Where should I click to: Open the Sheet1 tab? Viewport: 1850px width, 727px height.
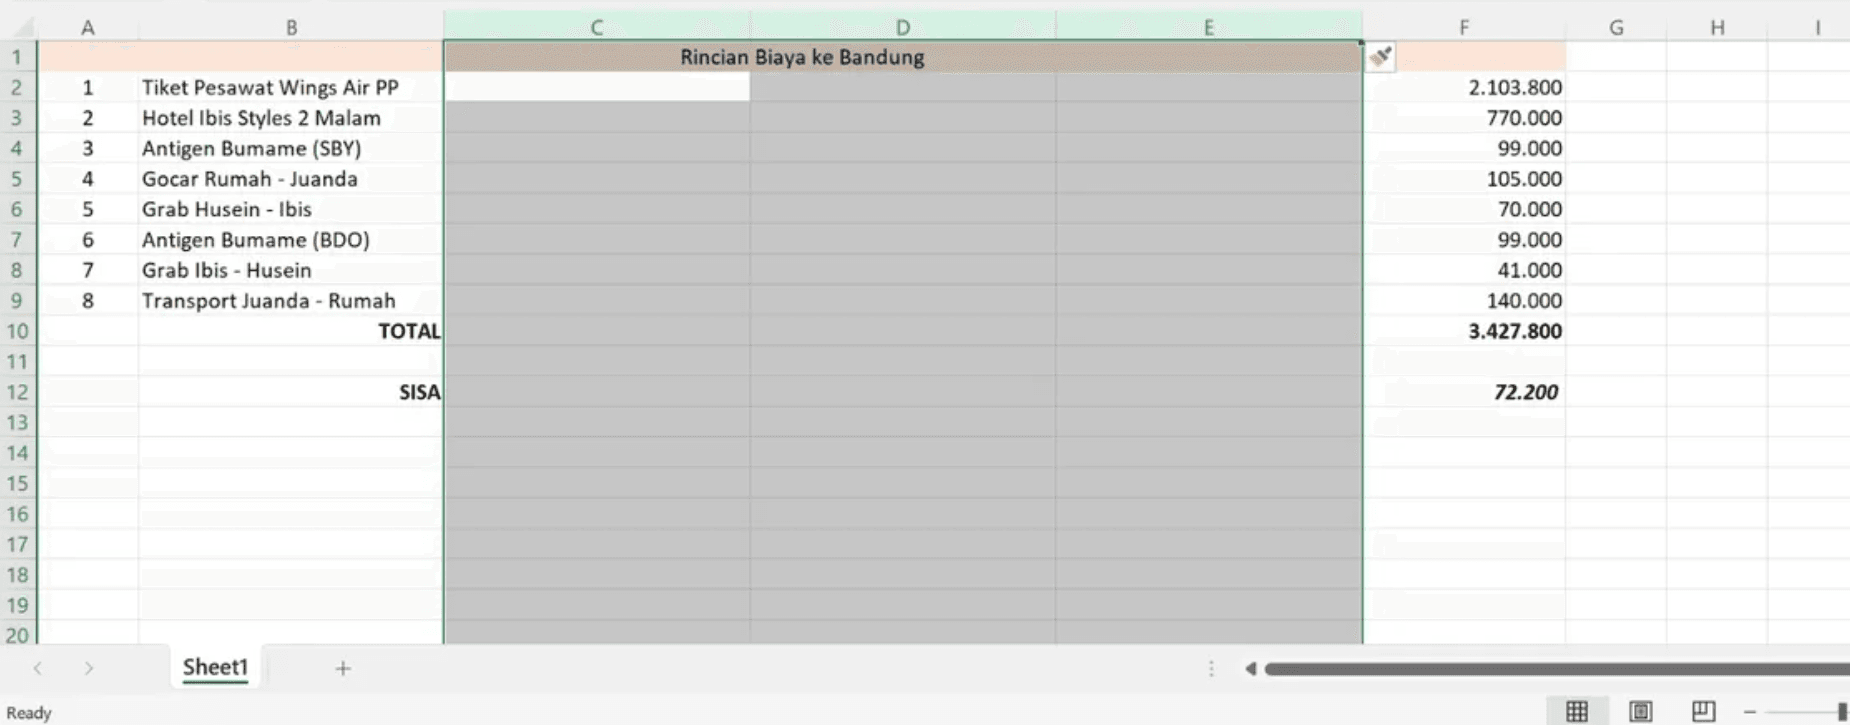215,667
